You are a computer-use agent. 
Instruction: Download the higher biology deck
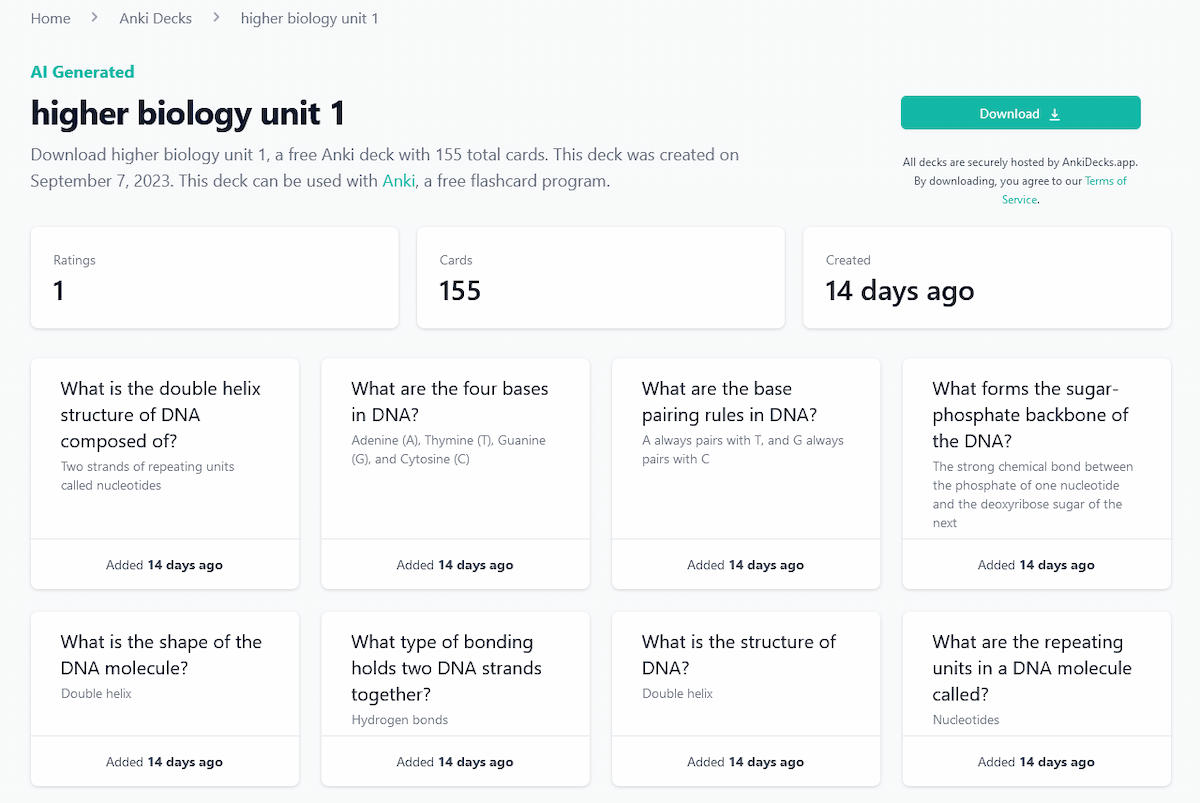1020,113
